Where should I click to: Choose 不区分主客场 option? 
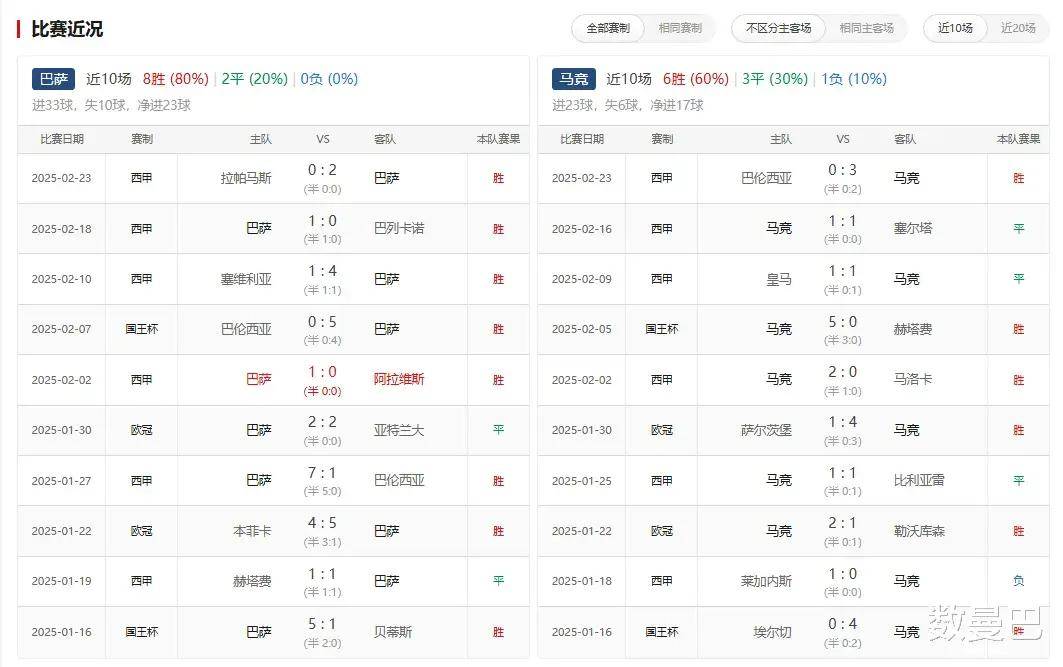coord(778,28)
